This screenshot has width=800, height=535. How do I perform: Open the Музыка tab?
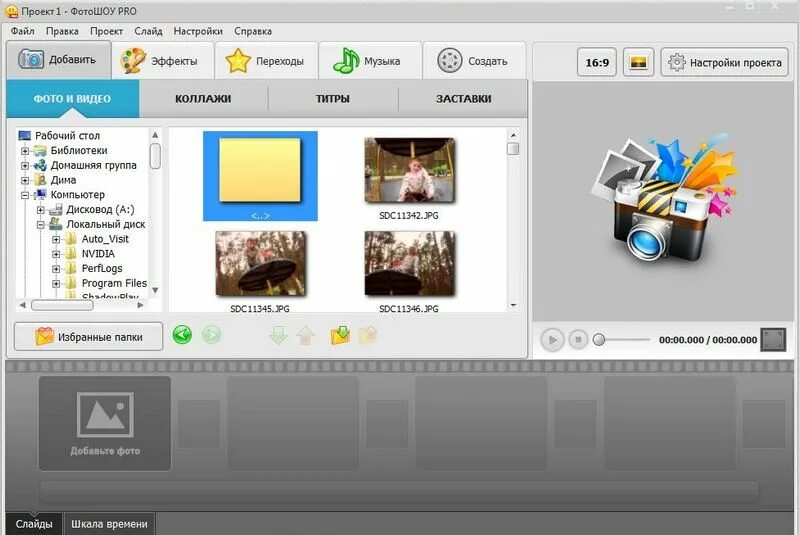[x=370, y=61]
